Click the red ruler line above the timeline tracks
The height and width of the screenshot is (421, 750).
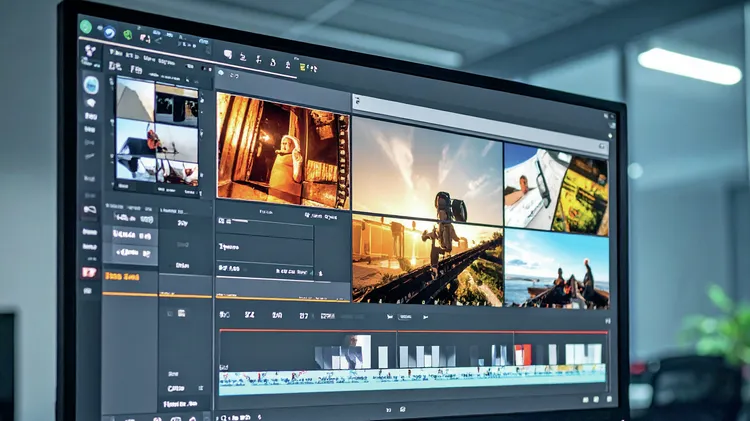[413, 331]
